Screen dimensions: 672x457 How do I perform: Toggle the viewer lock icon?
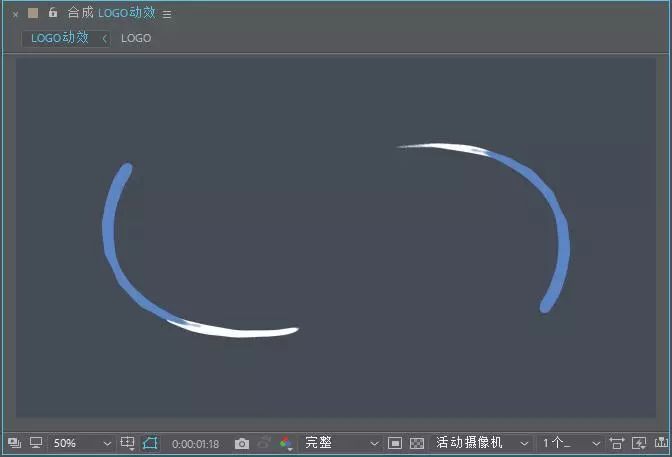pos(53,12)
